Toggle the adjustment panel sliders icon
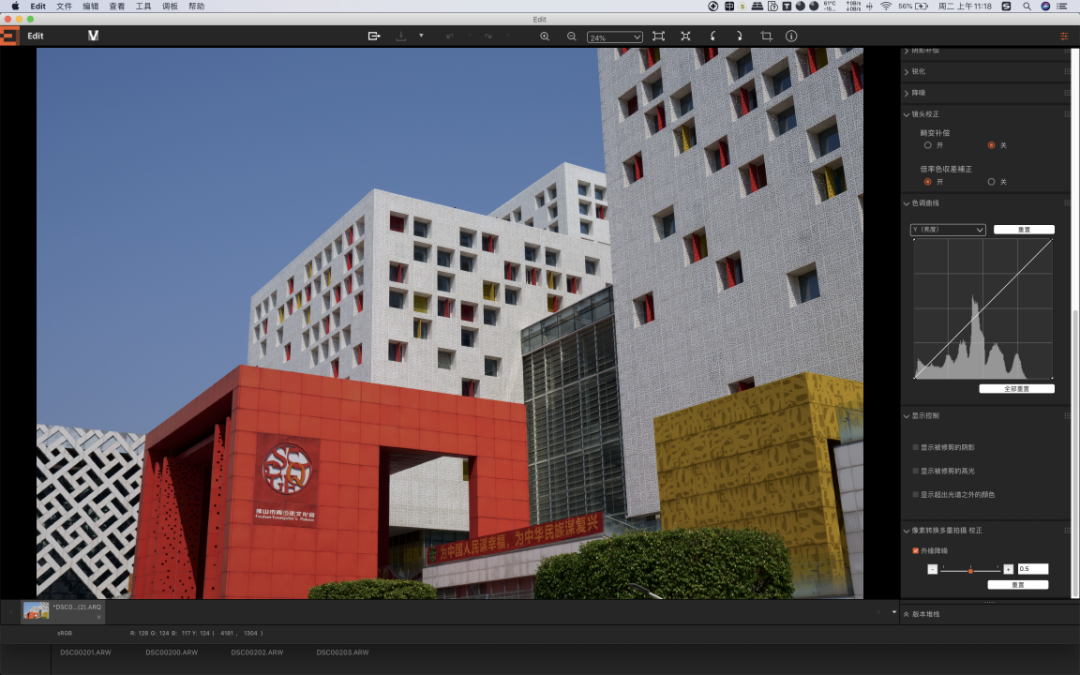Screen dimensions: 1080x675 pos(1064,36)
